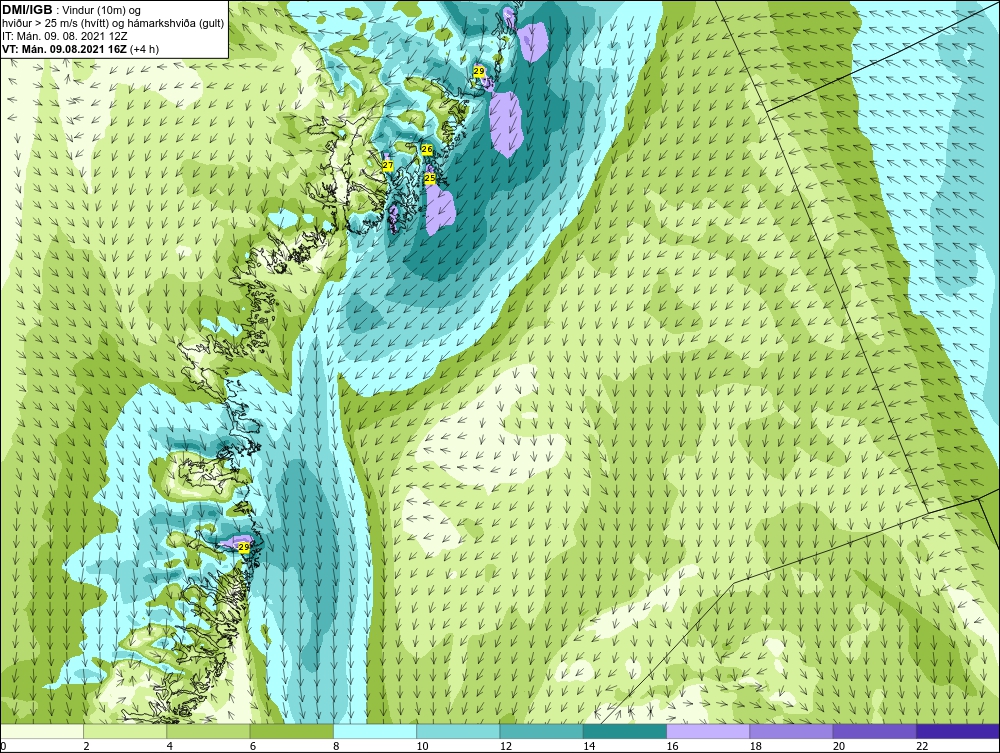The width and height of the screenshot is (1000, 753).
Task: Select the southern coast gust label 29
Action: point(243,547)
